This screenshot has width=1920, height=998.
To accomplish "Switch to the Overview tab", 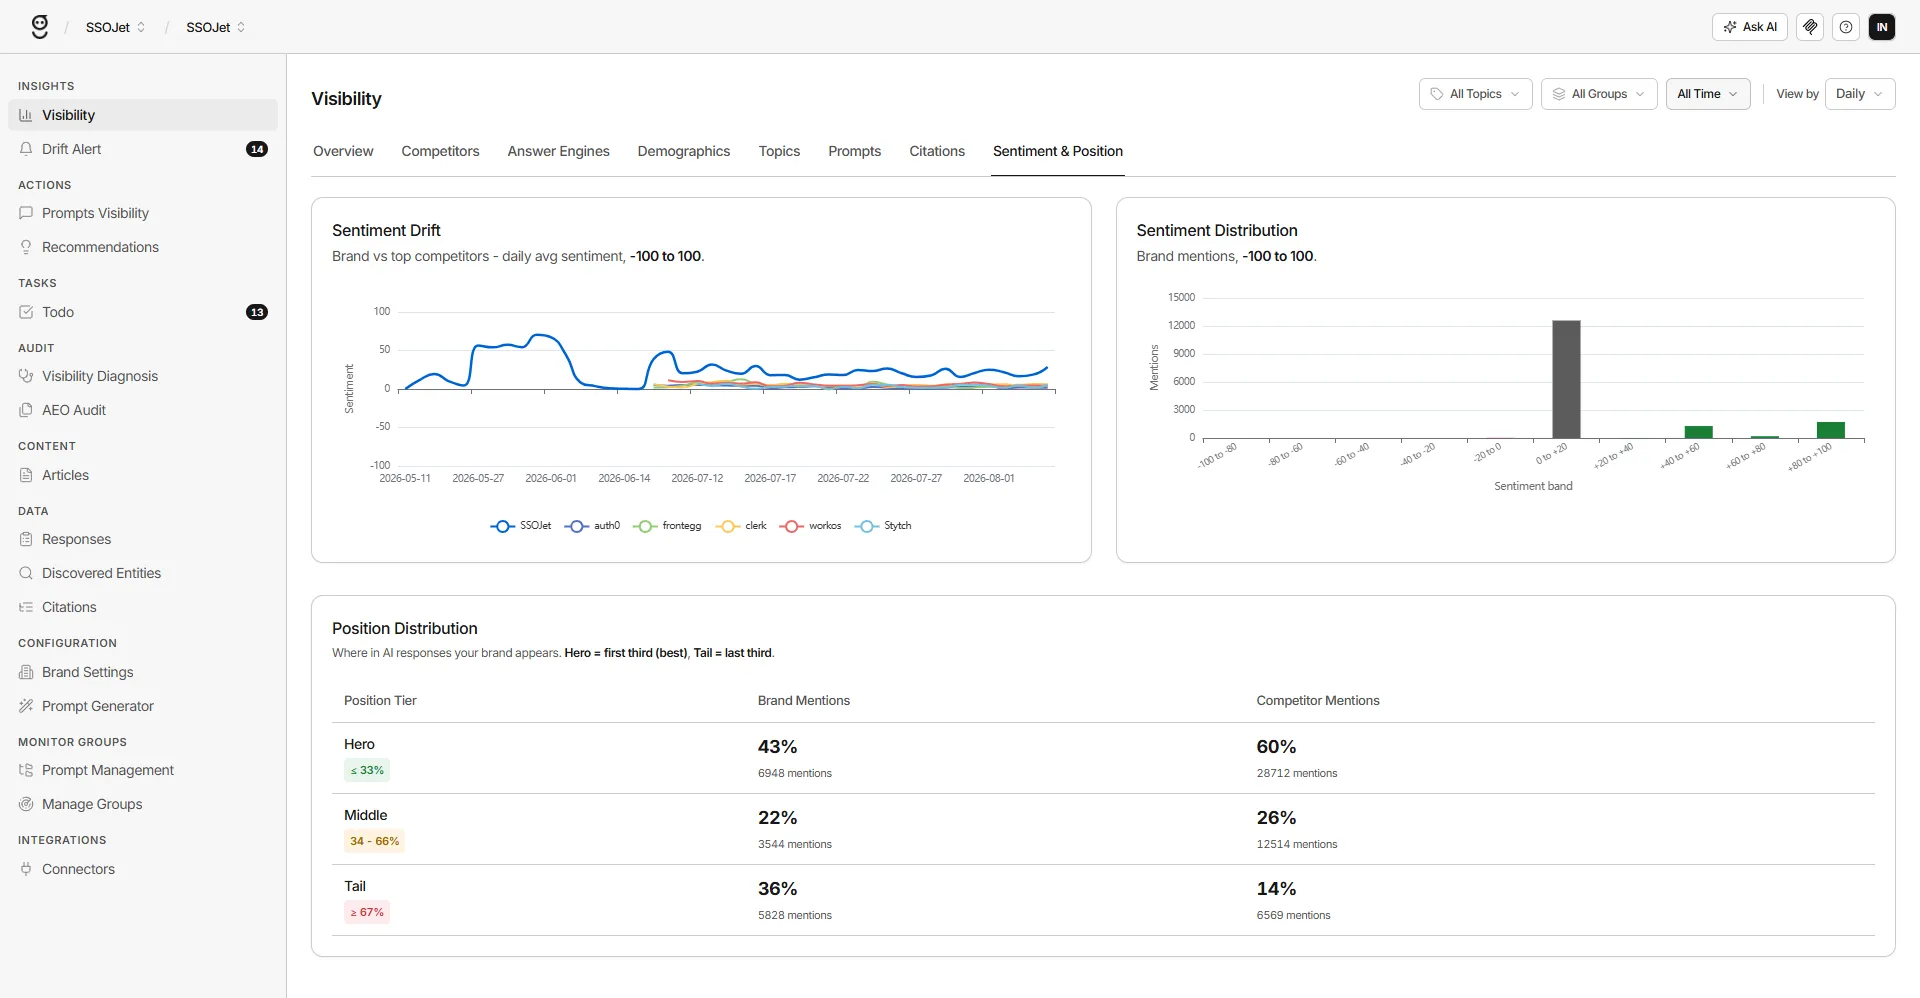I will (x=343, y=151).
